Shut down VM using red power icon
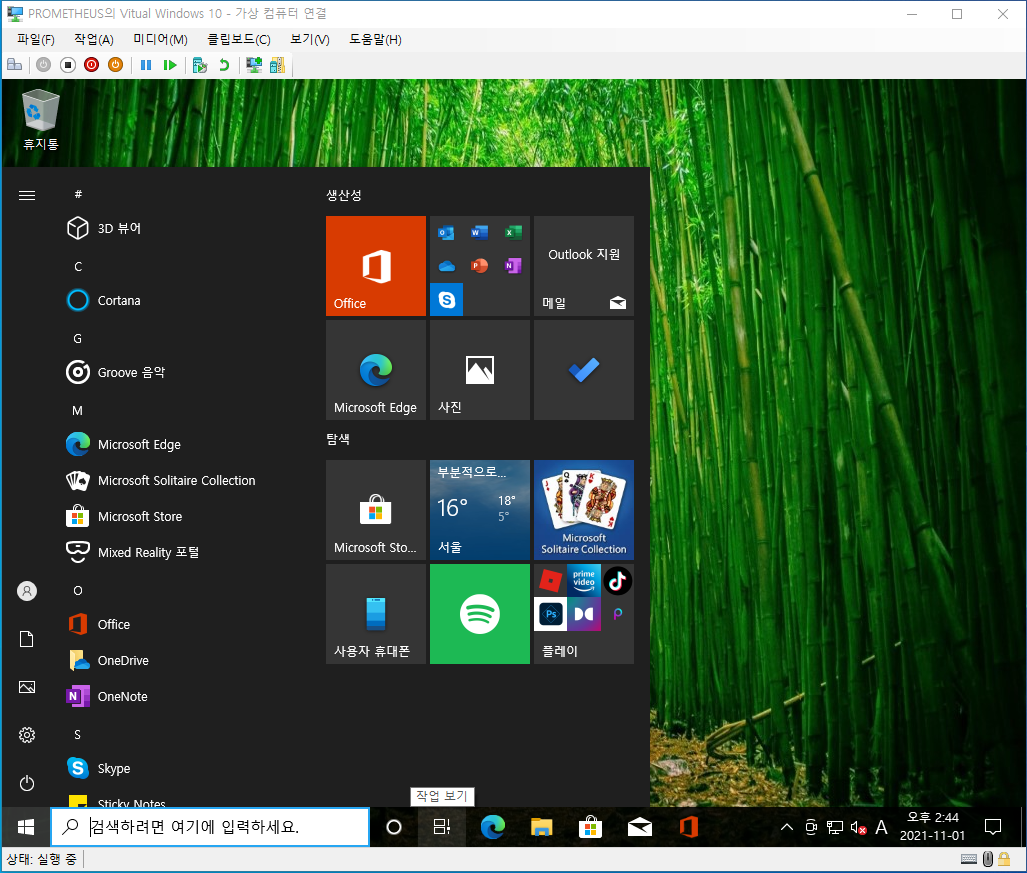Screen dimensions: 1027x873 pyautogui.click(x=92, y=65)
